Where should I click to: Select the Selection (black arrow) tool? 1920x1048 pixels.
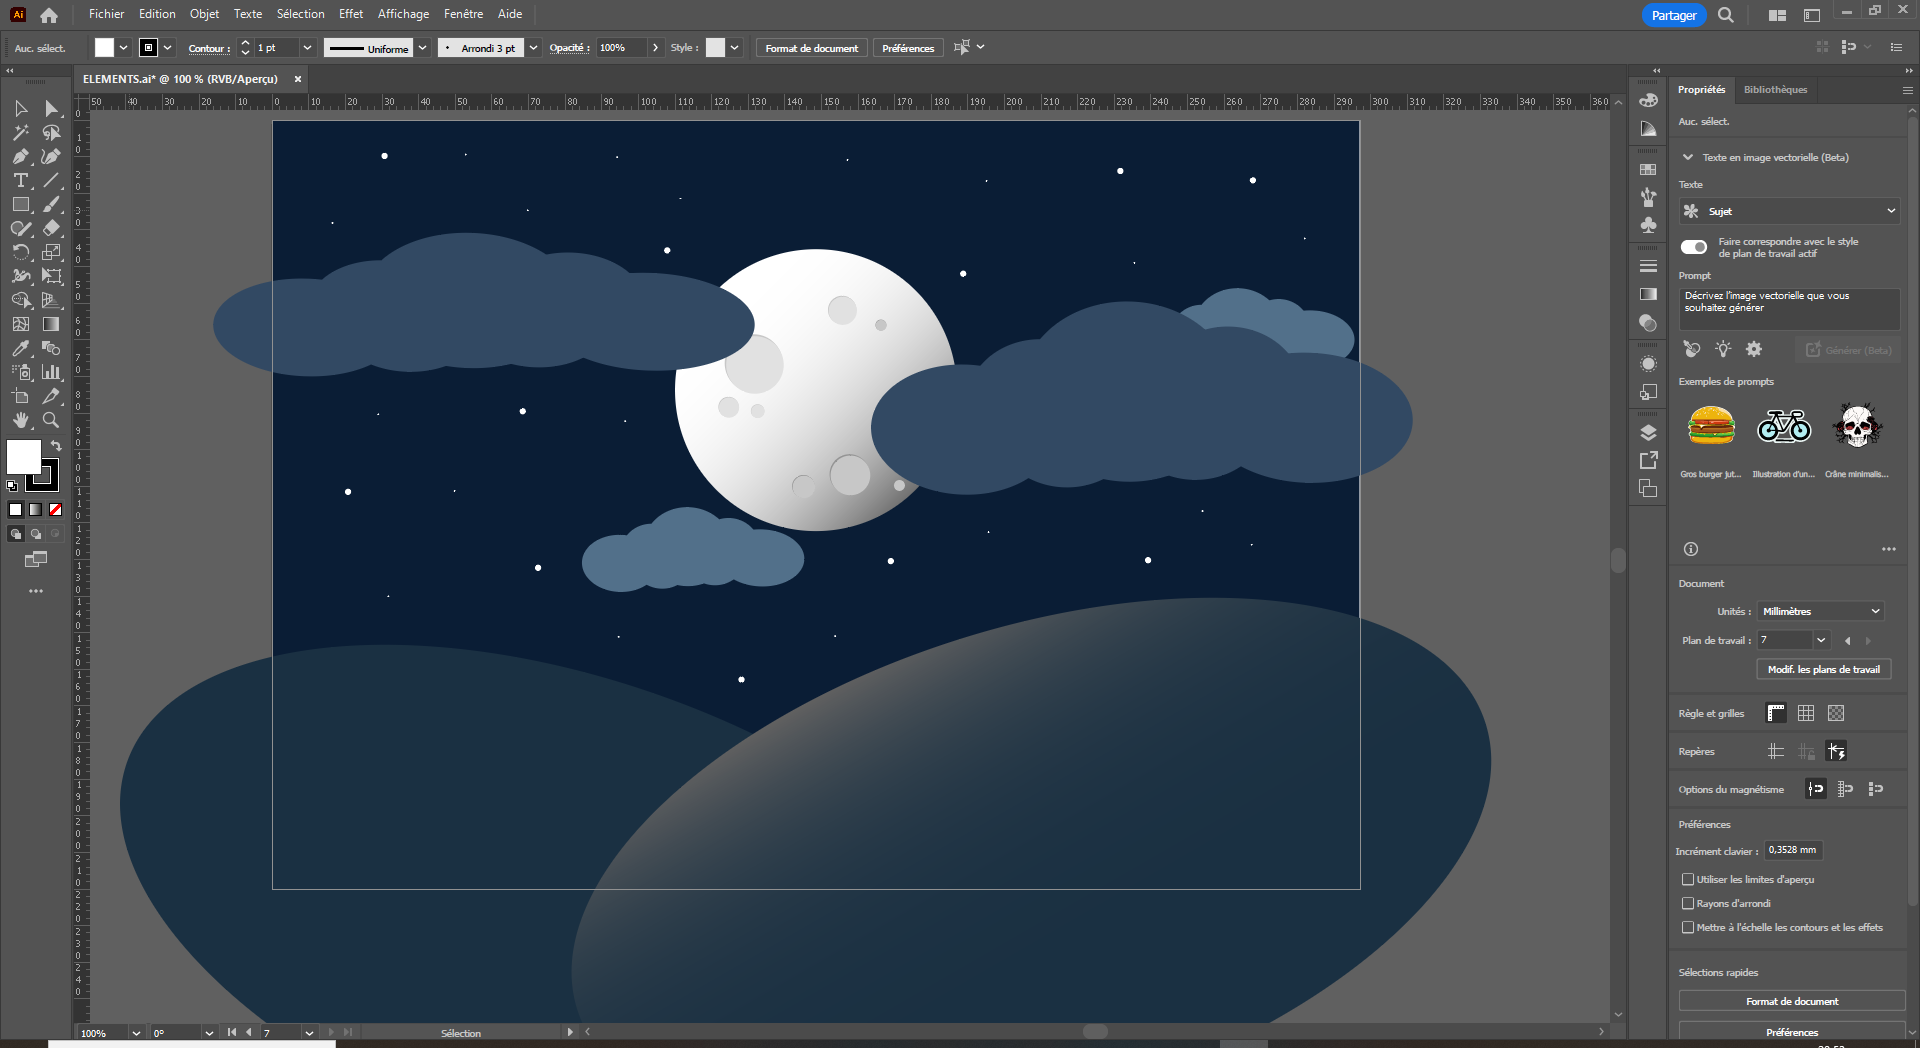point(21,108)
